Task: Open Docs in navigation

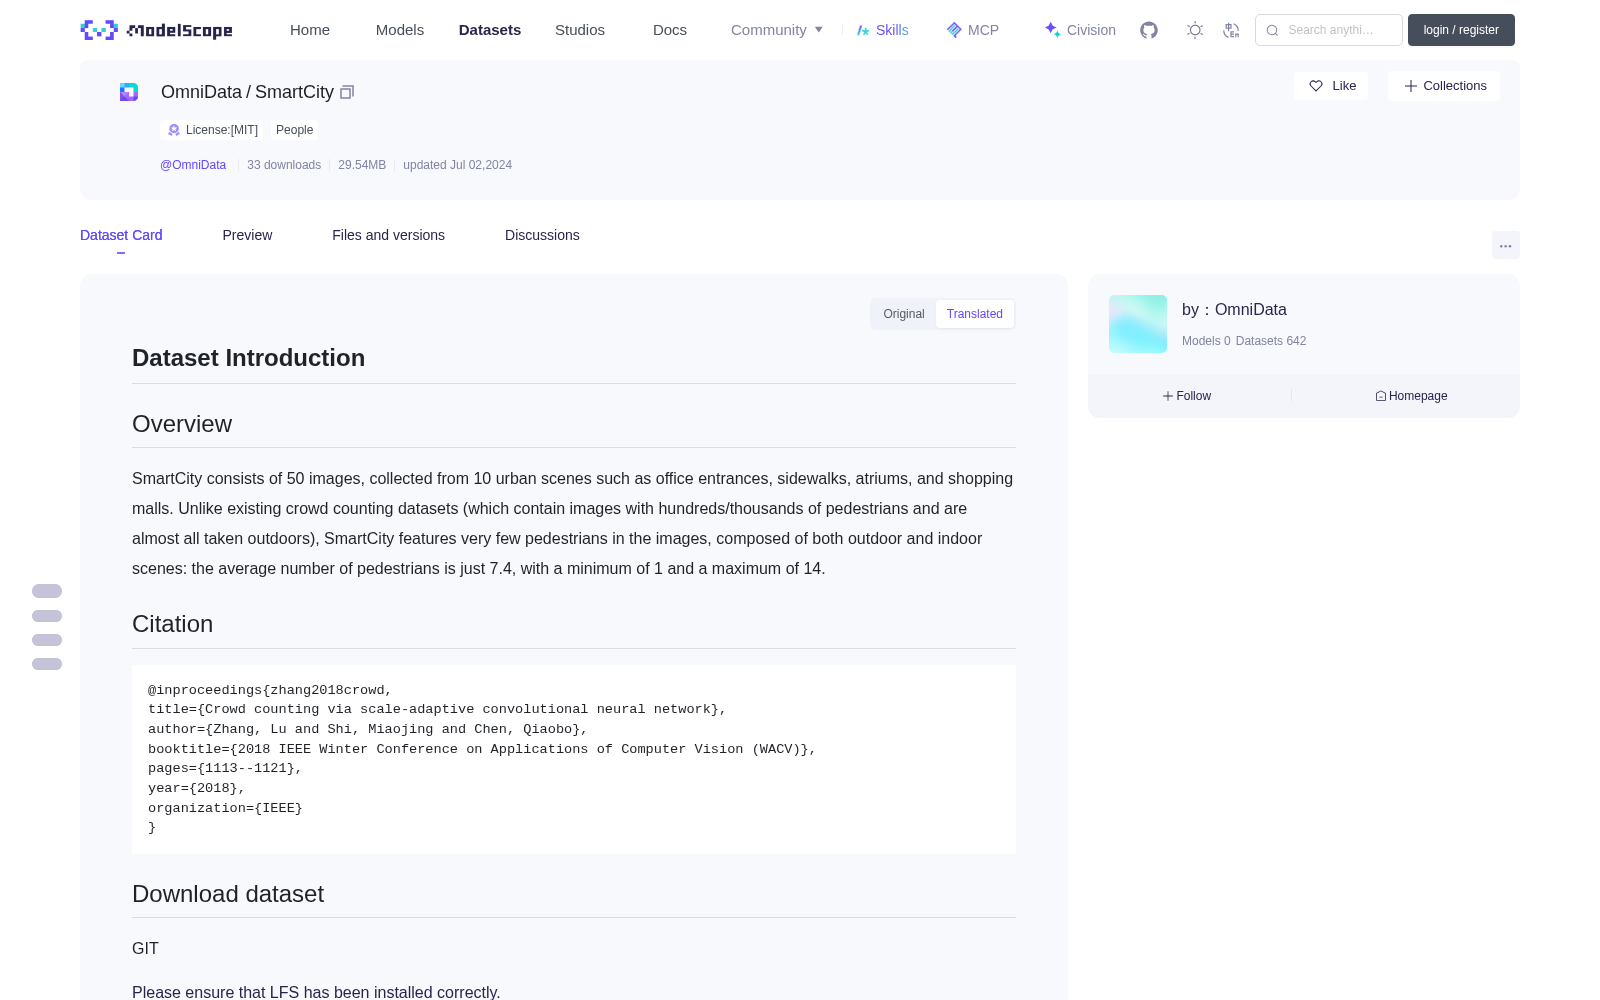Action: (x=670, y=30)
